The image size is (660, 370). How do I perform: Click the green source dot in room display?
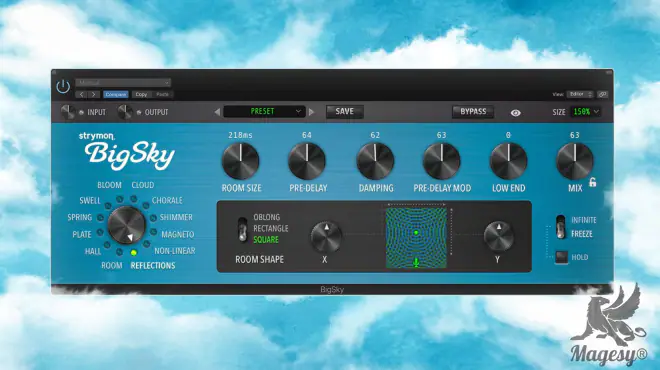click(416, 233)
